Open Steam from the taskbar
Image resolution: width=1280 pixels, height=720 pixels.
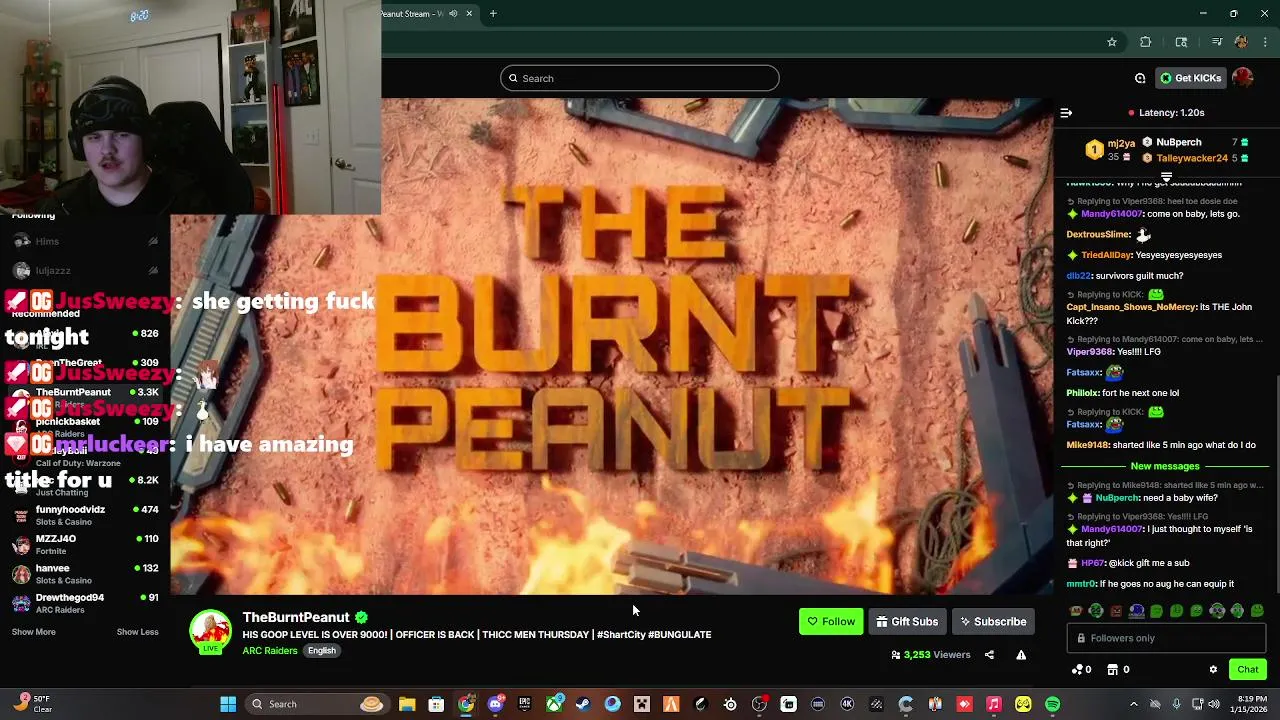(x=583, y=704)
